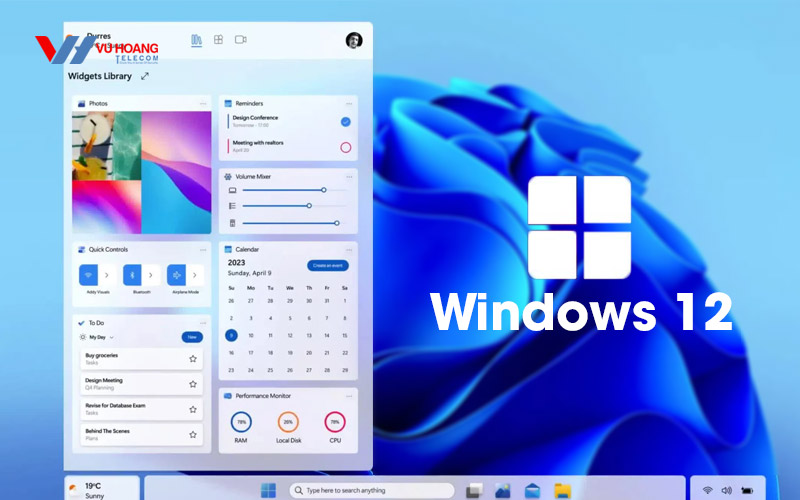Uncheck the Design Conference reminder

pyautogui.click(x=345, y=122)
